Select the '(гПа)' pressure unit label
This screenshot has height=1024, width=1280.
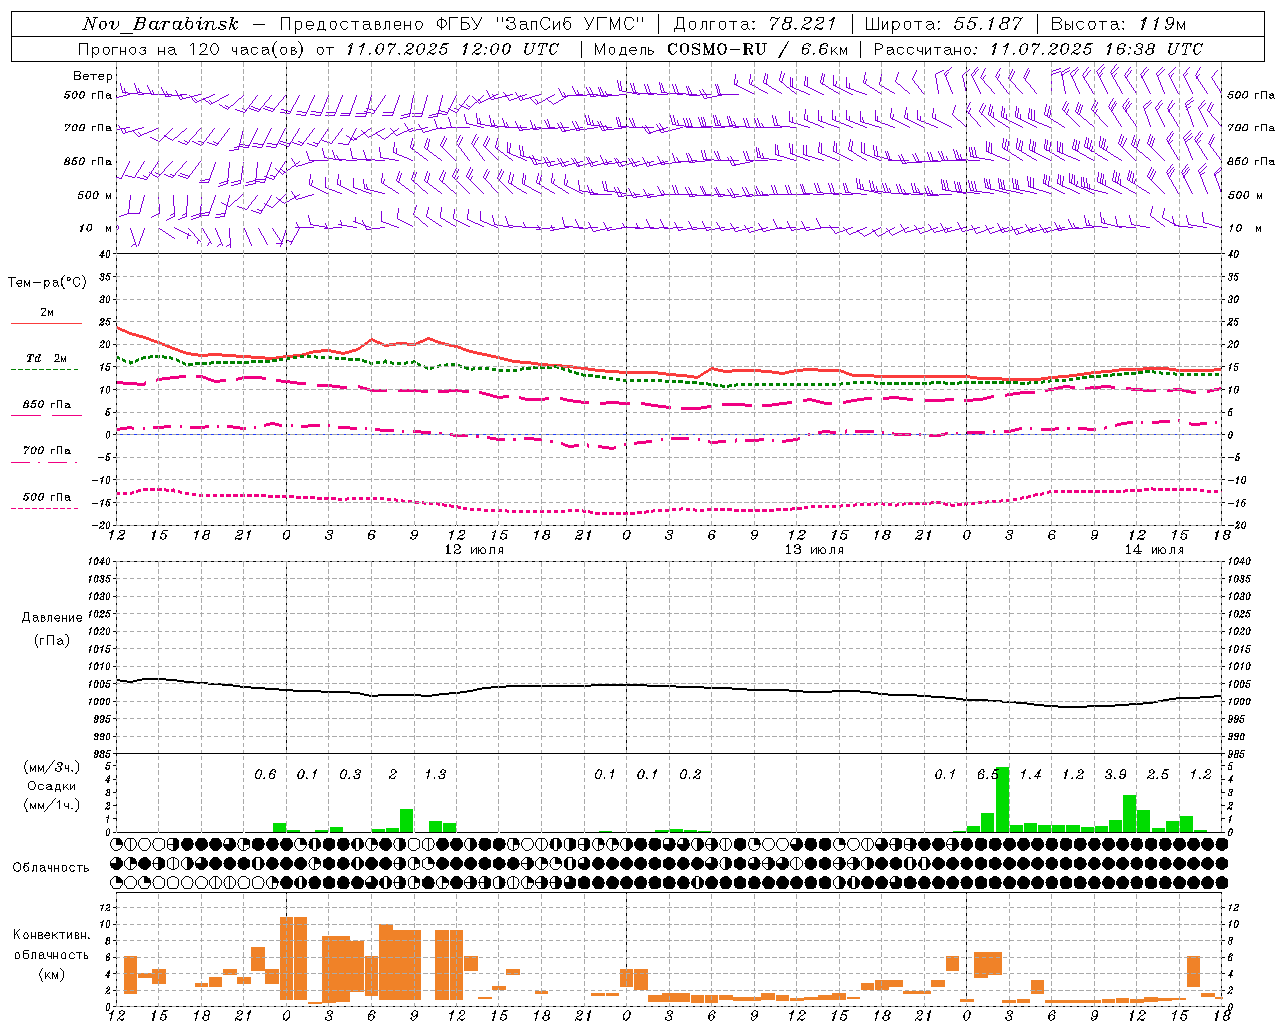coord(52,640)
